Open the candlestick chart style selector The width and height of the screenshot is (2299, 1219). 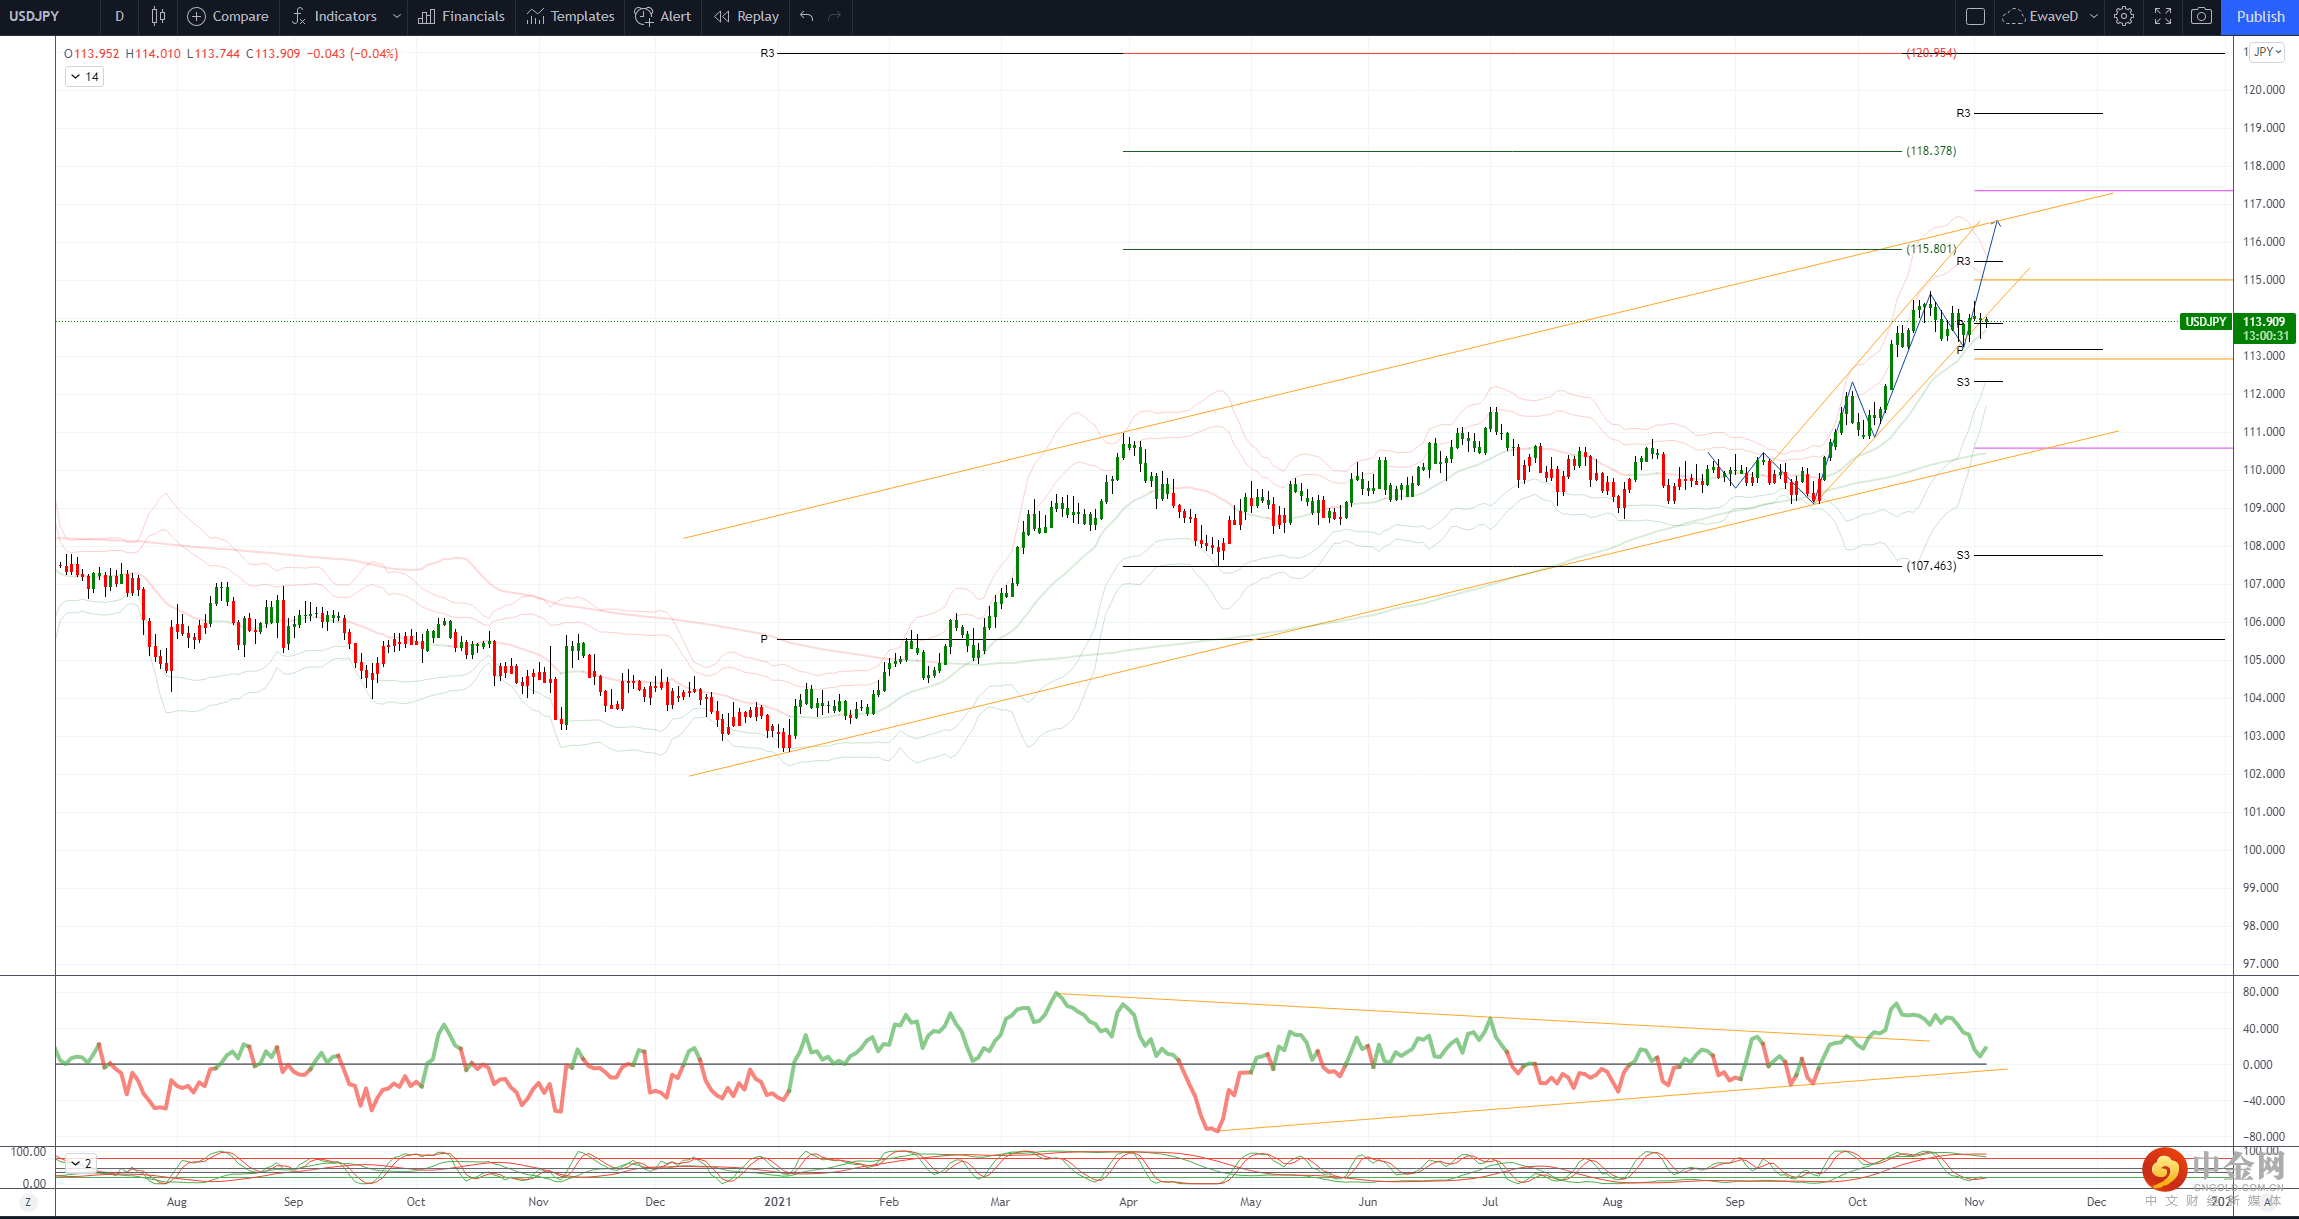tap(158, 16)
